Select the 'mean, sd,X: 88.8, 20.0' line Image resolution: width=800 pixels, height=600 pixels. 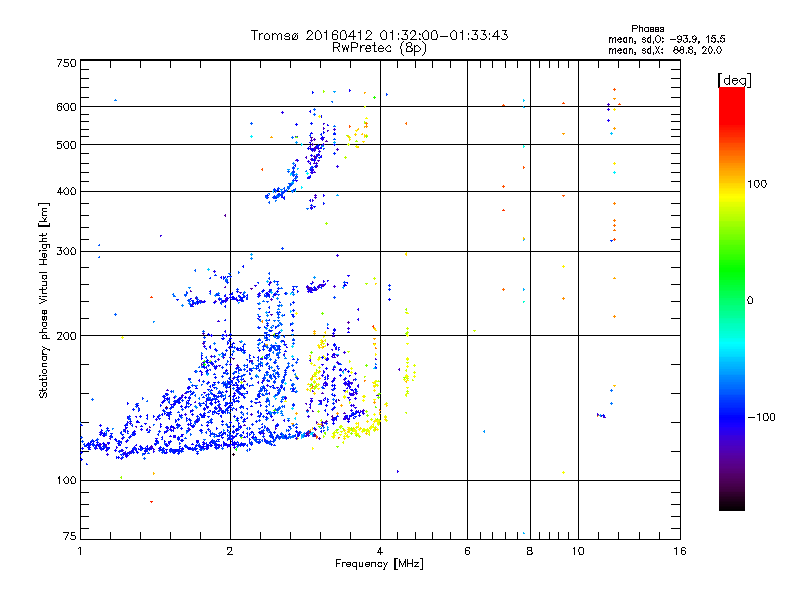[665, 50]
